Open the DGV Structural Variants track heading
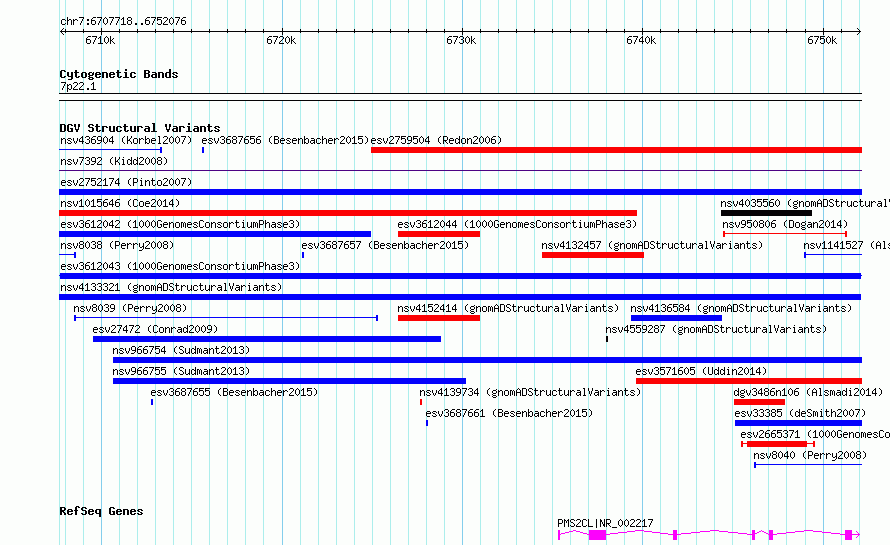The width and height of the screenshot is (890, 545). pos(140,128)
